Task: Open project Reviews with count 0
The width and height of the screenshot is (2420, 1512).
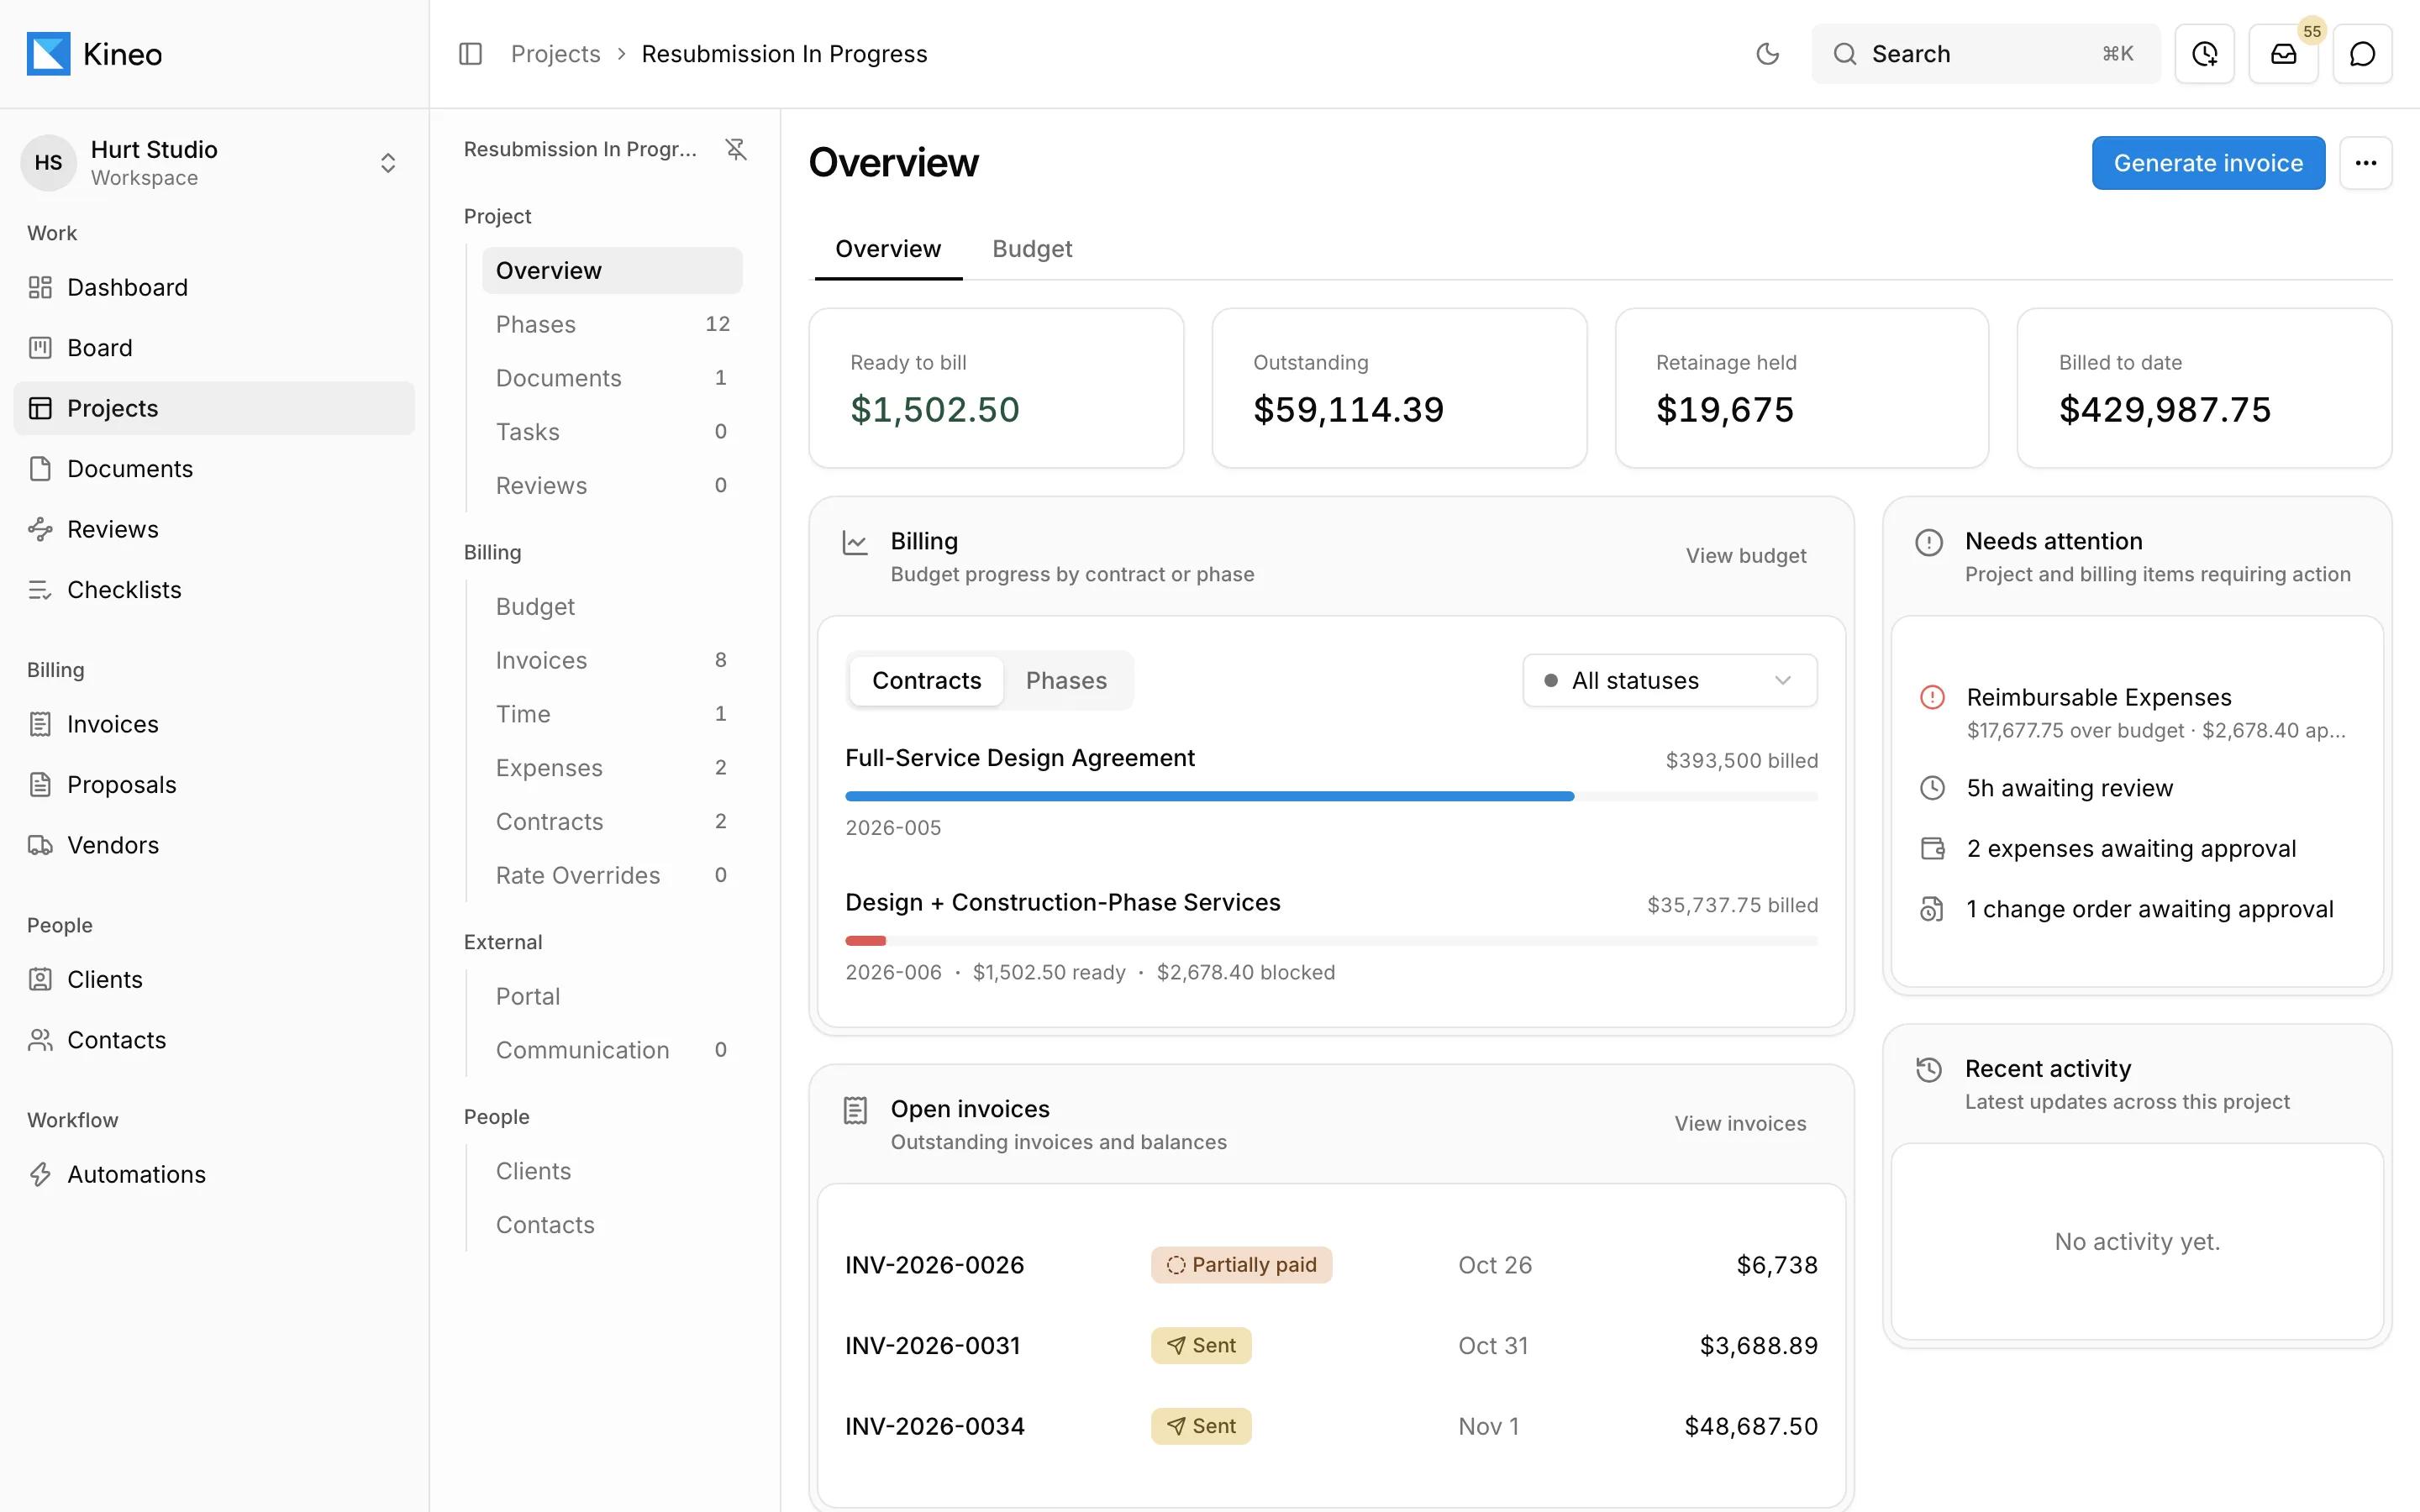Action: (x=612, y=486)
